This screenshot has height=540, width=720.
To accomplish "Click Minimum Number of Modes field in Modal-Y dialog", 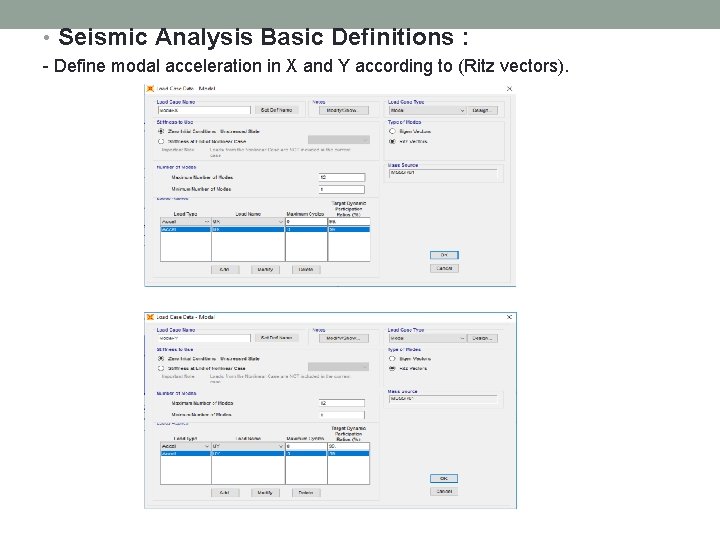I will [342, 415].
